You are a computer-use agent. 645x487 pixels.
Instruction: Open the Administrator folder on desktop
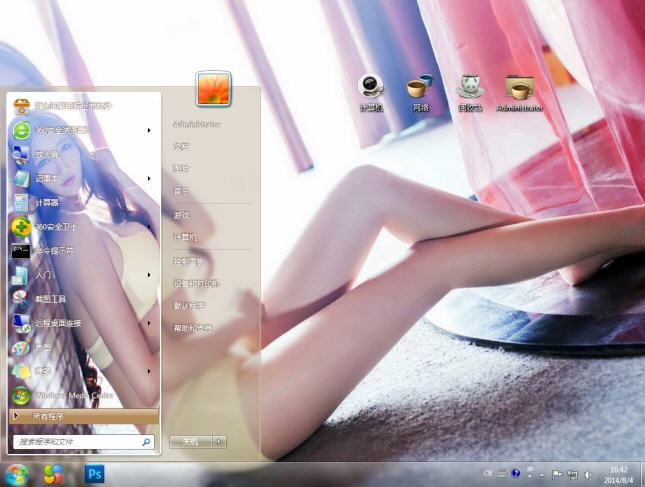[519, 92]
